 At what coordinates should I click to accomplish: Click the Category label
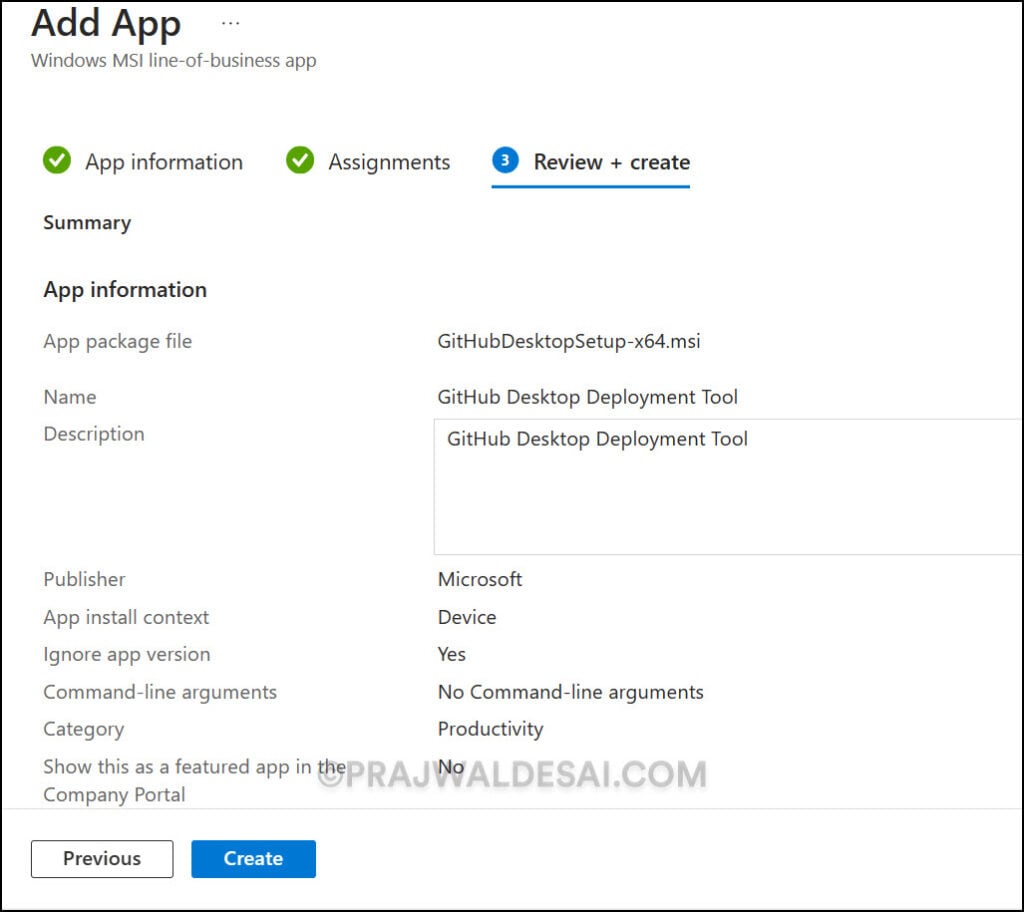pos(84,730)
